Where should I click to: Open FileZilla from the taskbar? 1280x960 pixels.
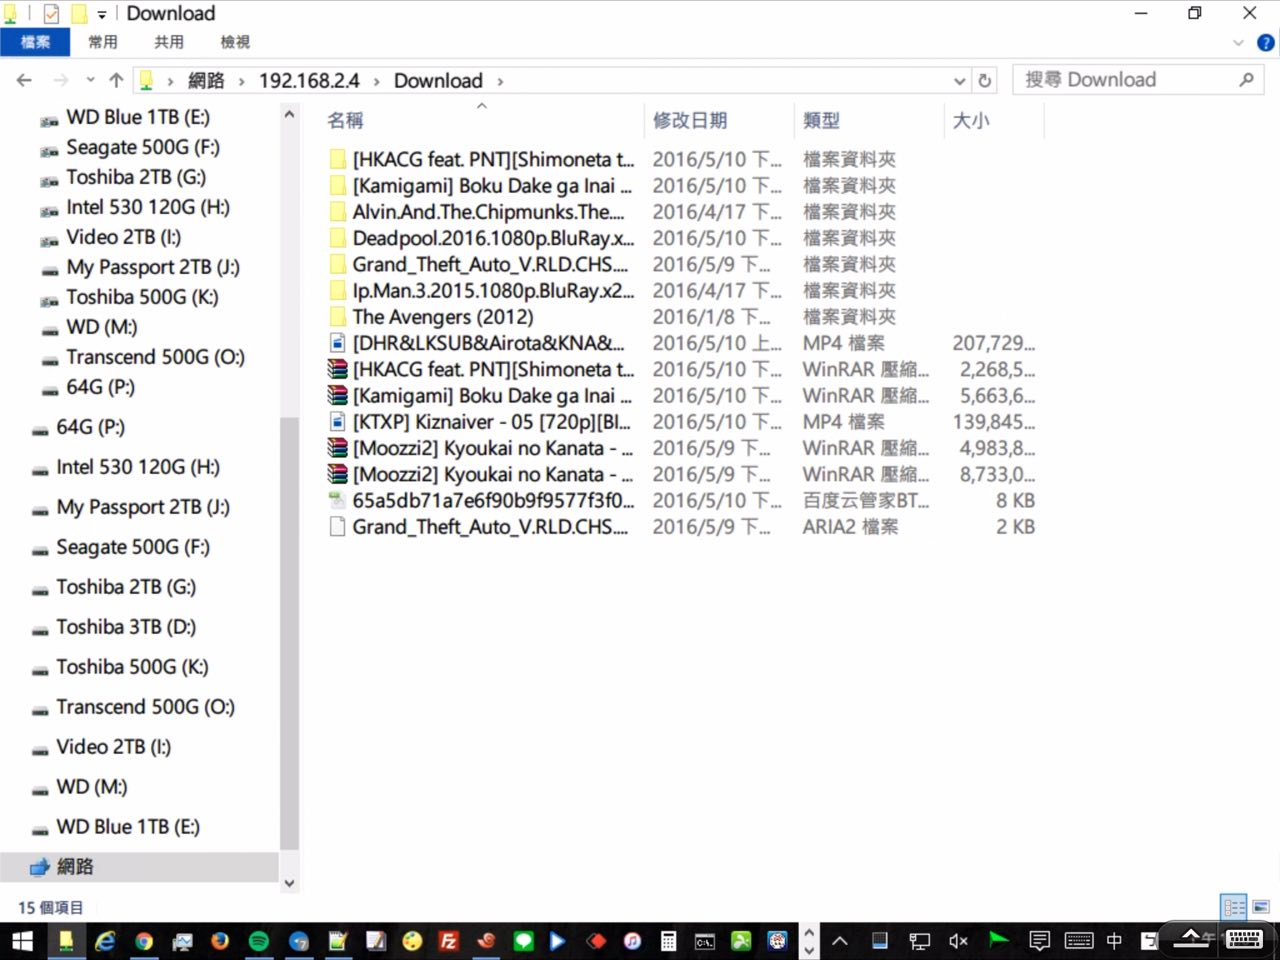pyautogui.click(x=449, y=941)
